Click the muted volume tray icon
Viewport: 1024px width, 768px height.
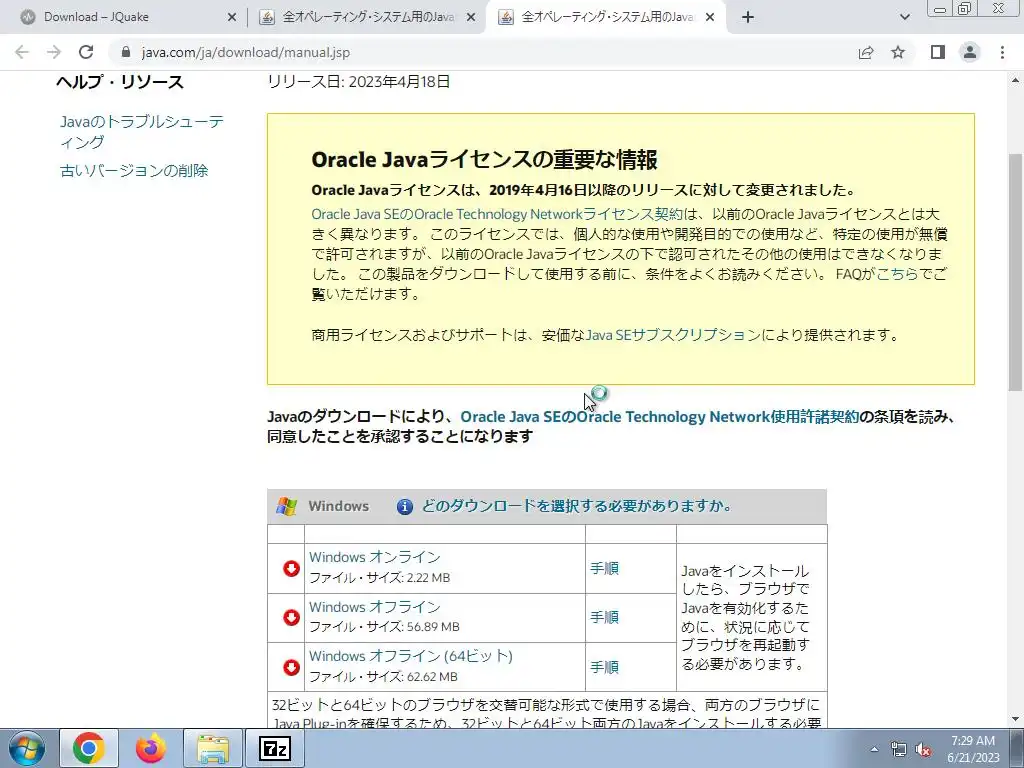coord(923,749)
